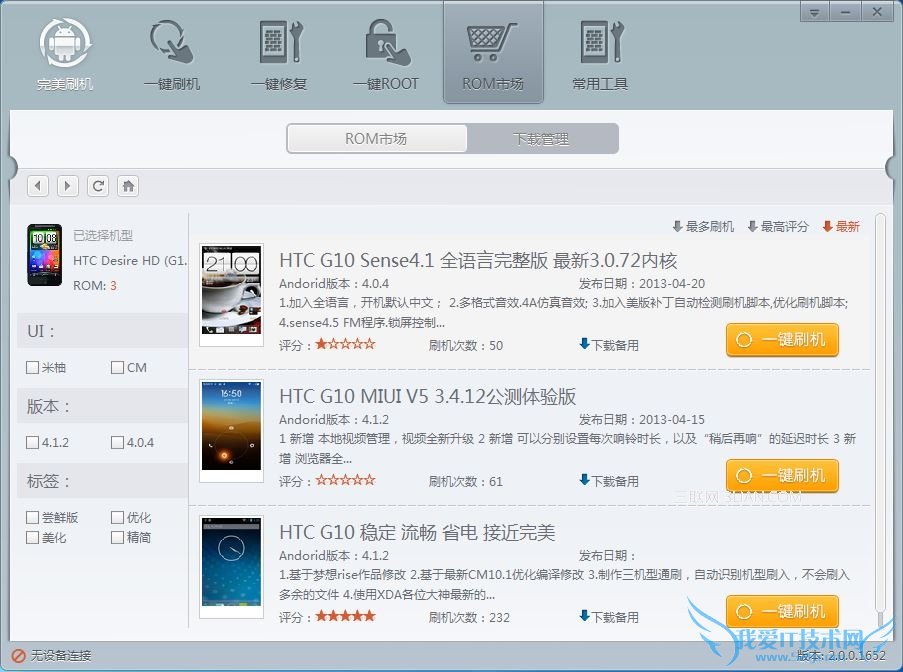Click the 无设备连接 status icon
This screenshot has width=903, height=672.
pos(18,655)
